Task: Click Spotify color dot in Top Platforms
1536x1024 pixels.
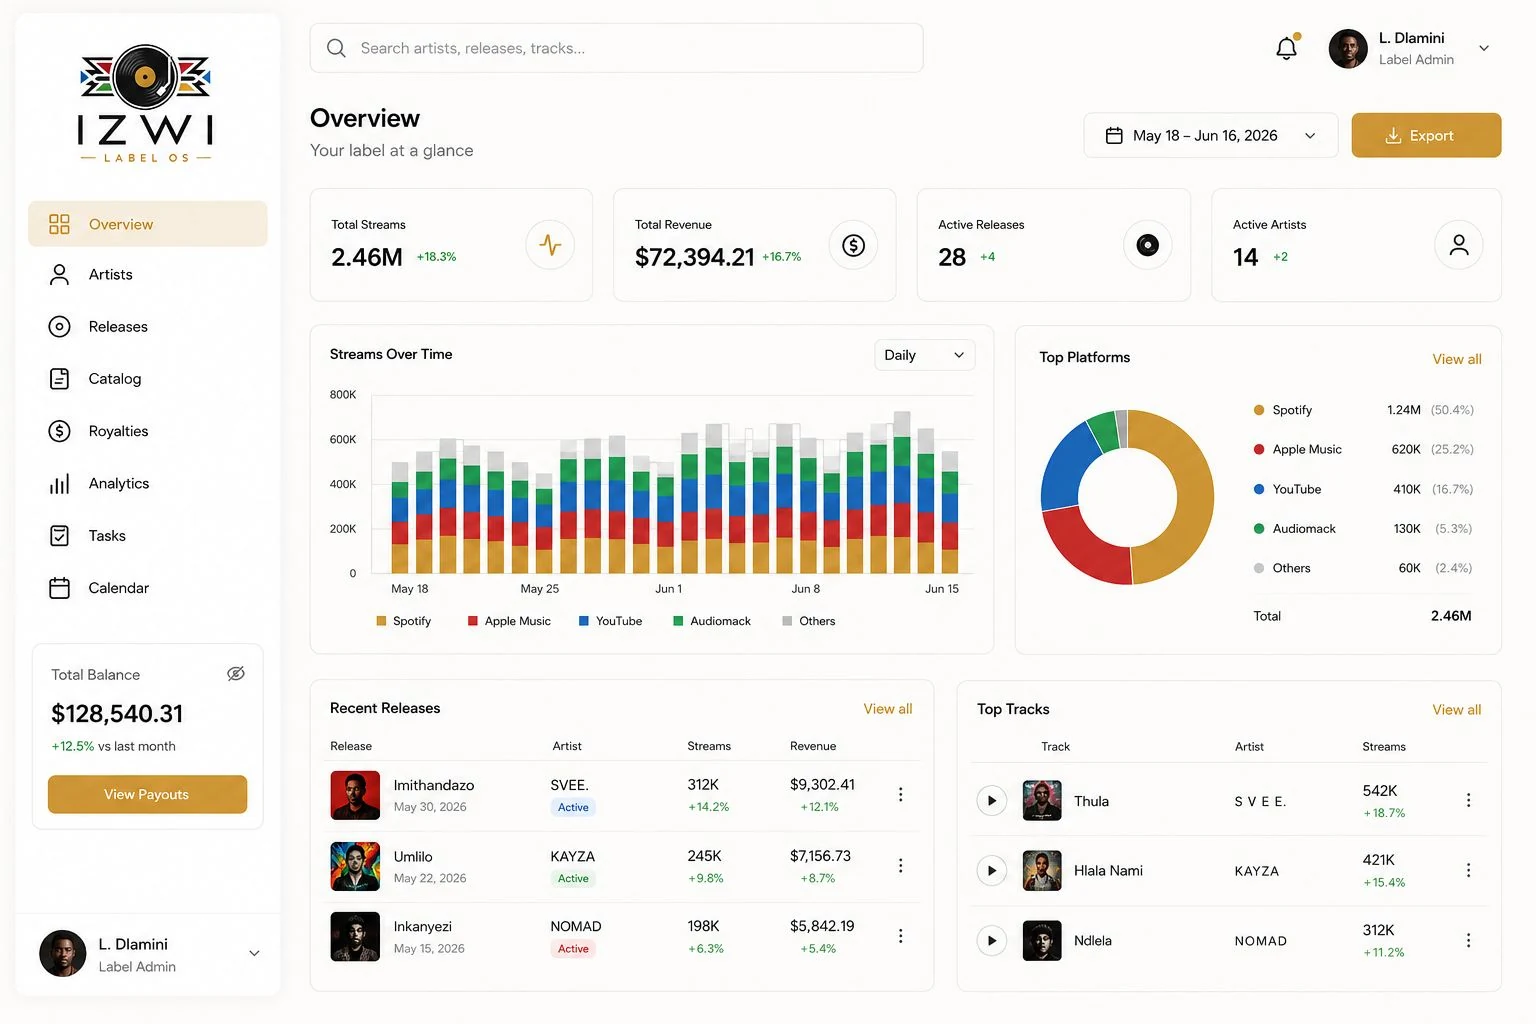Action: (x=1259, y=410)
